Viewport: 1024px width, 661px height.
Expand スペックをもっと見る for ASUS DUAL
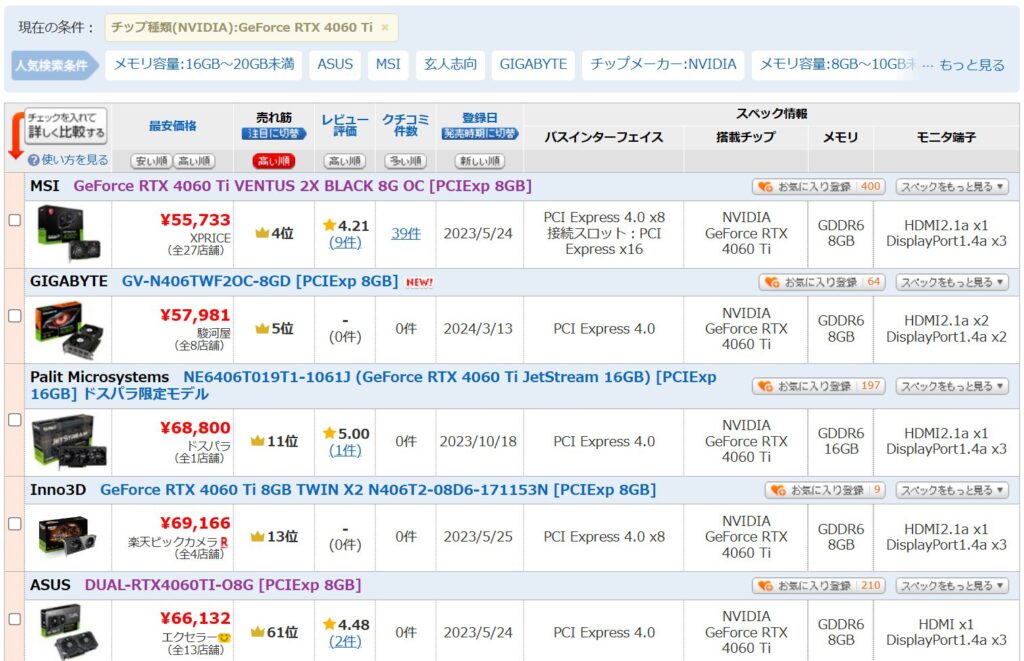pos(952,586)
